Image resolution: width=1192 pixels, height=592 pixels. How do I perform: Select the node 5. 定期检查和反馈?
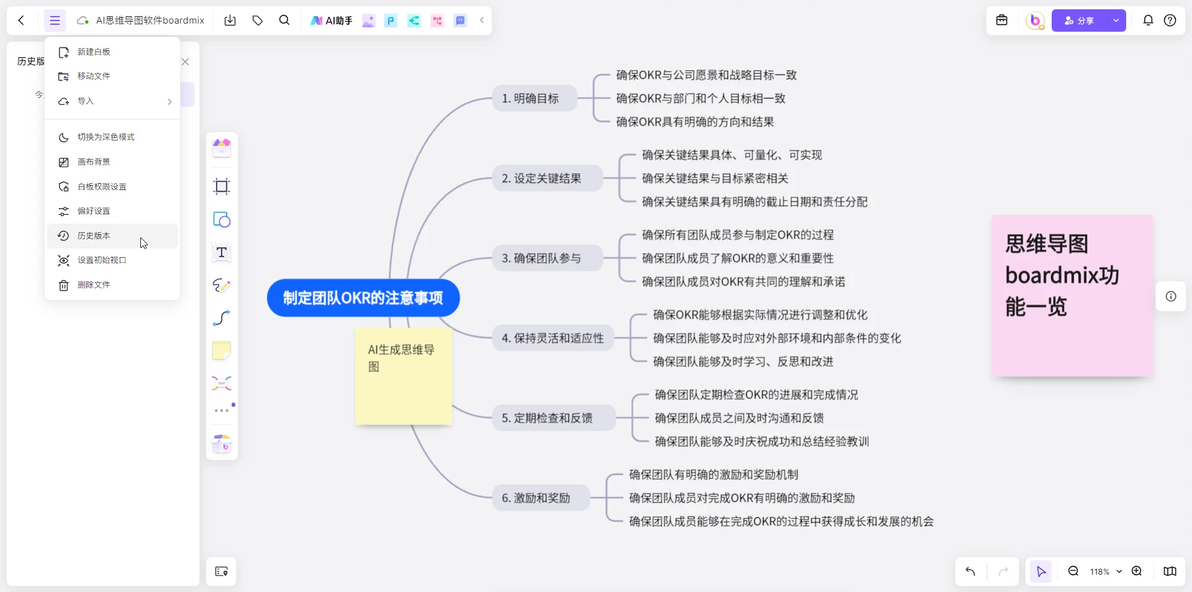coord(553,418)
